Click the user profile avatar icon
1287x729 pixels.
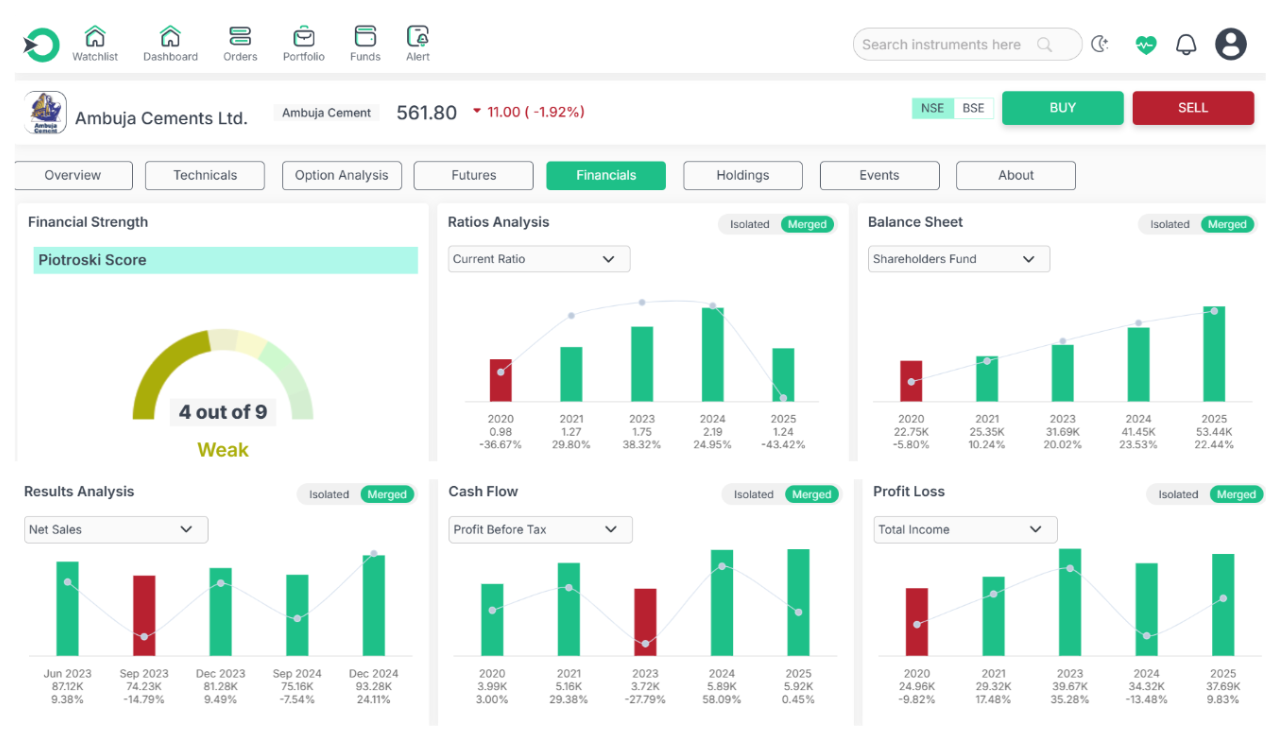tap(1231, 44)
